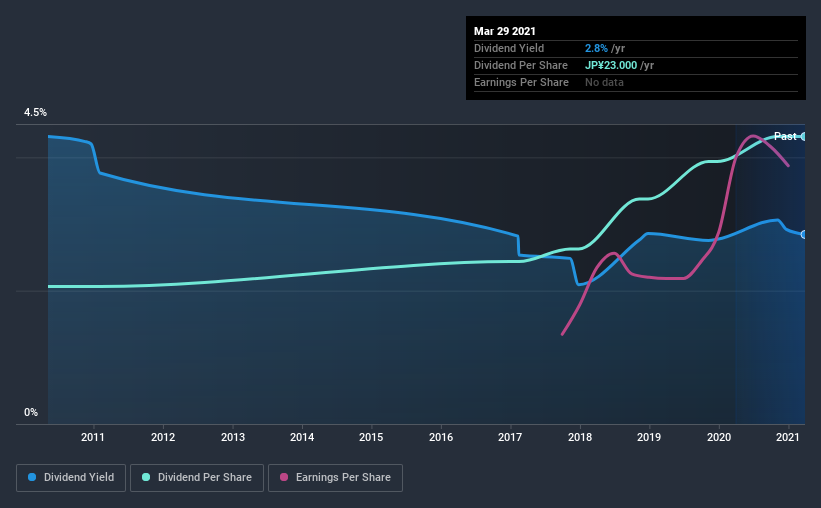This screenshot has height=508, width=821.
Task: Select the 2014 x-axis label
Action: [x=302, y=437]
